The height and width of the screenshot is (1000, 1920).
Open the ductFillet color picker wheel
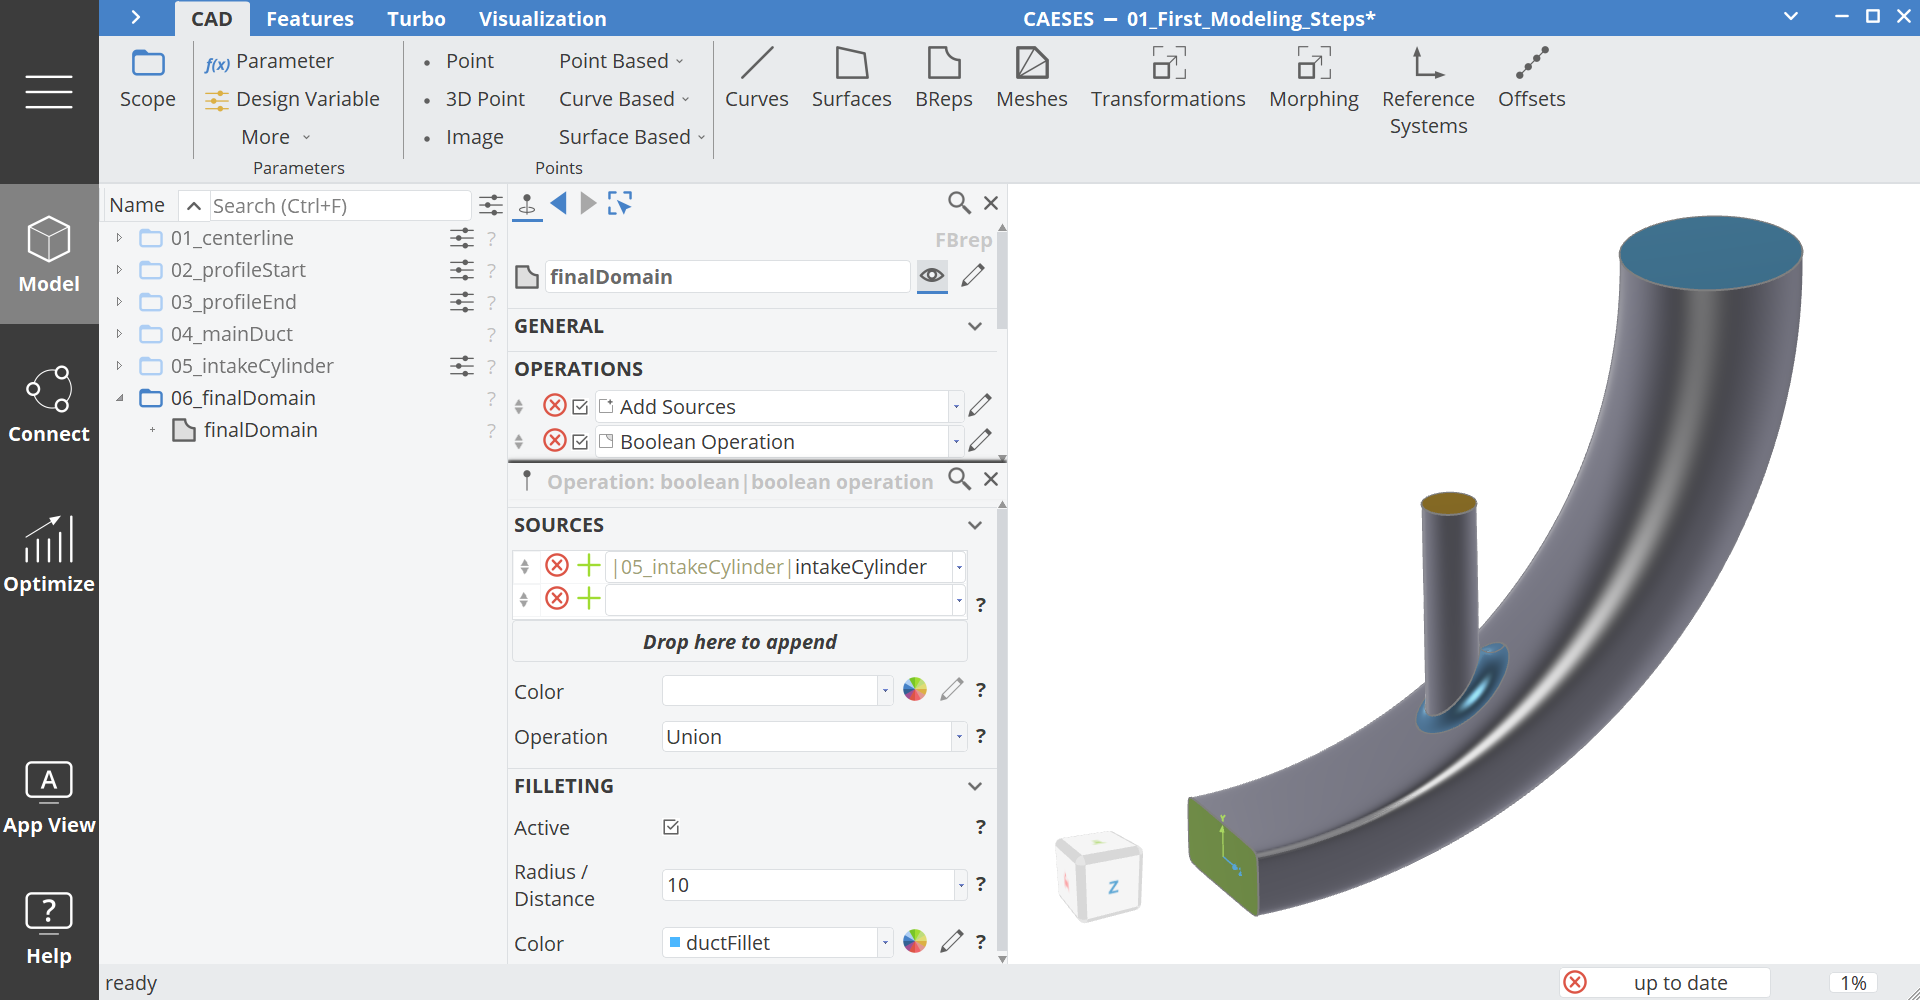click(914, 941)
